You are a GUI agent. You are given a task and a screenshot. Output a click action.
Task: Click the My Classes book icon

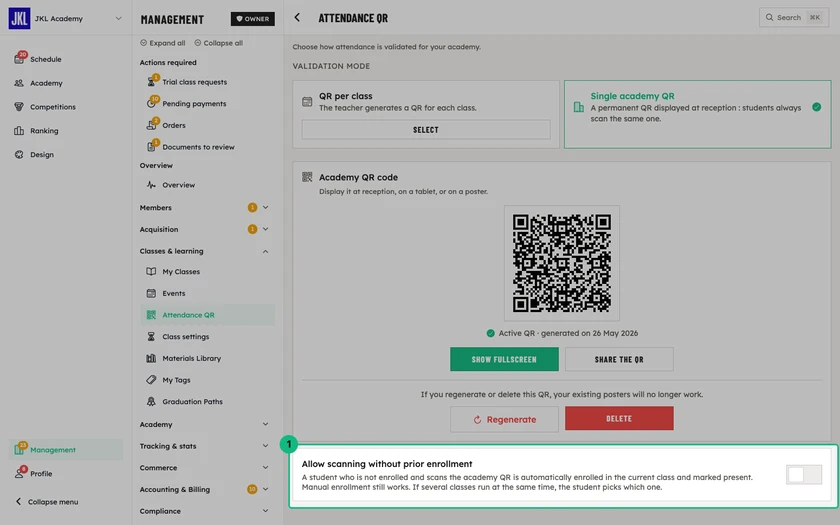(x=151, y=272)
